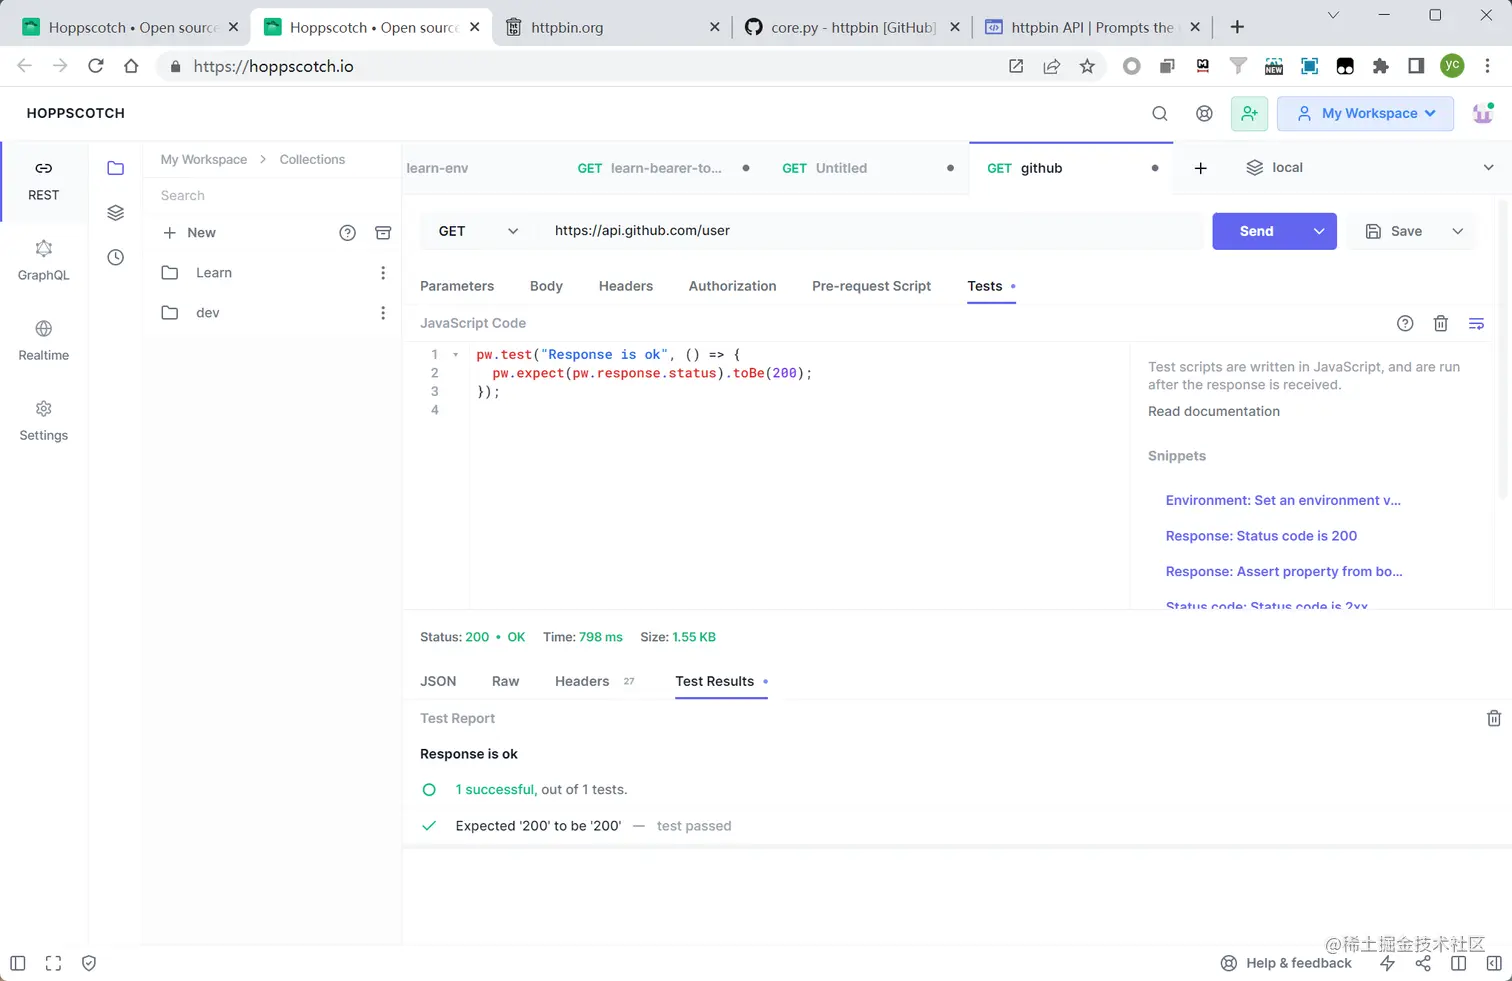
Task: Switch to Environments via the layers icon
Action: (x=115, y=212)
